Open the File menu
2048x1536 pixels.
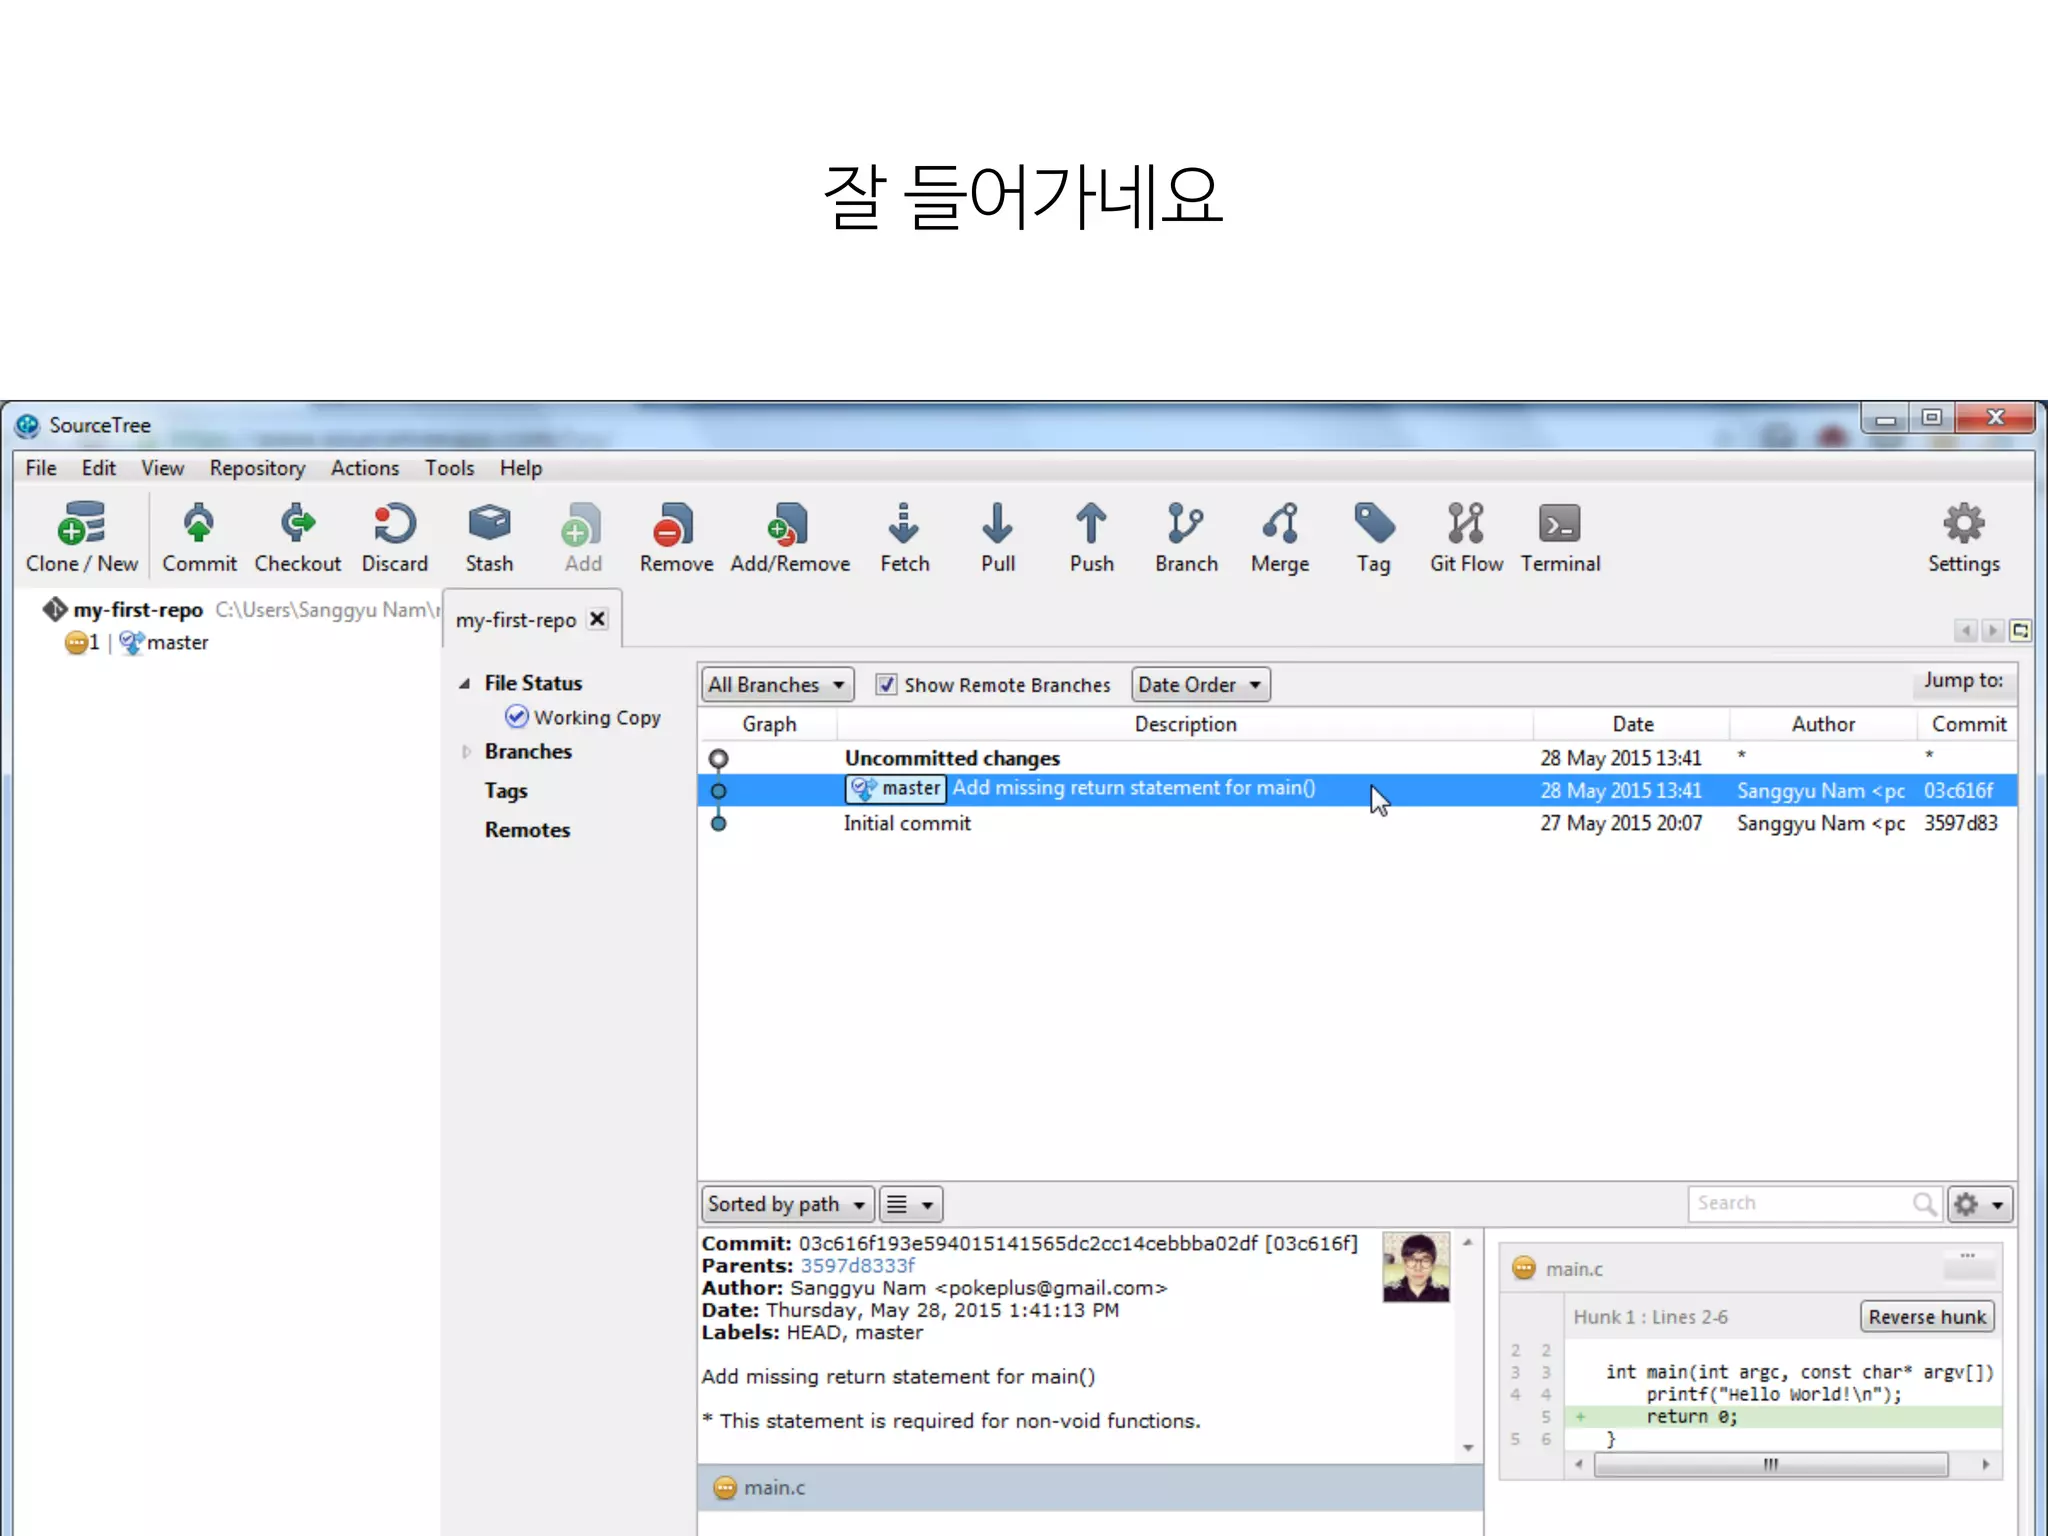point(40,468)
